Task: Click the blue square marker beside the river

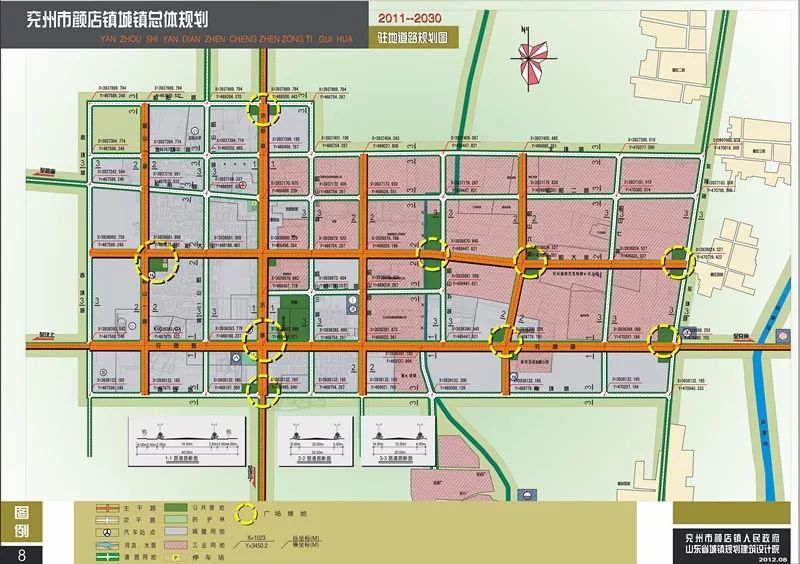Action: click(782, 335)
